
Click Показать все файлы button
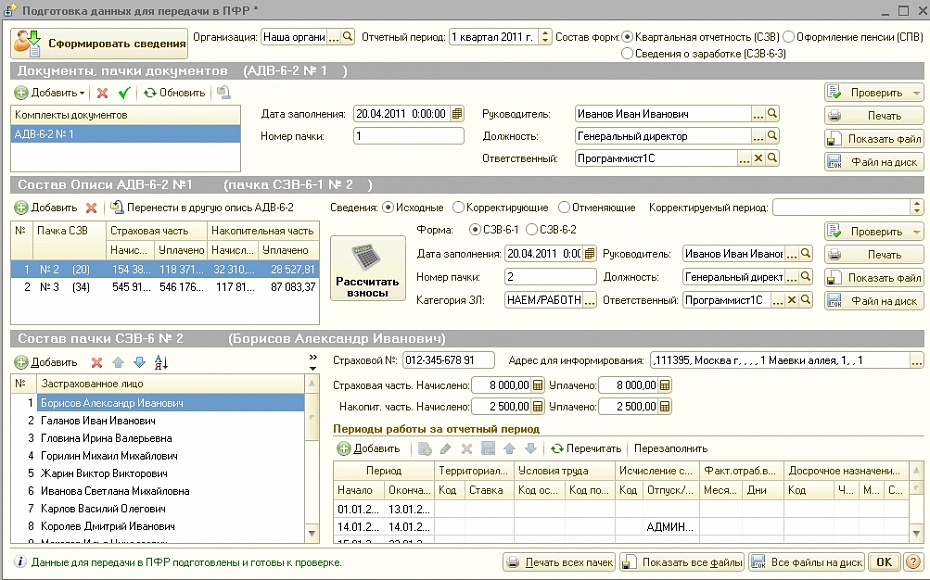pos(683,562)
